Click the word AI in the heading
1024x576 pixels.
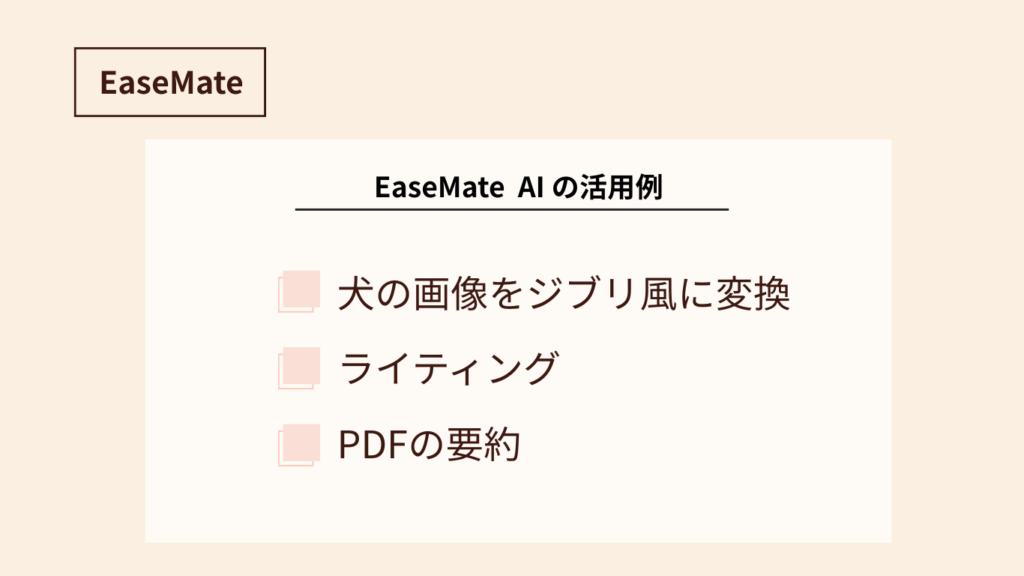point(530,188)
